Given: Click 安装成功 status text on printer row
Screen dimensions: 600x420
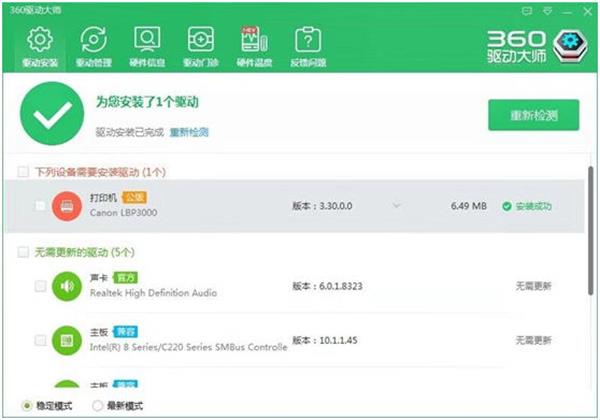Looking at the screenshot, I should pyautogui.click(x=533, y=207).
